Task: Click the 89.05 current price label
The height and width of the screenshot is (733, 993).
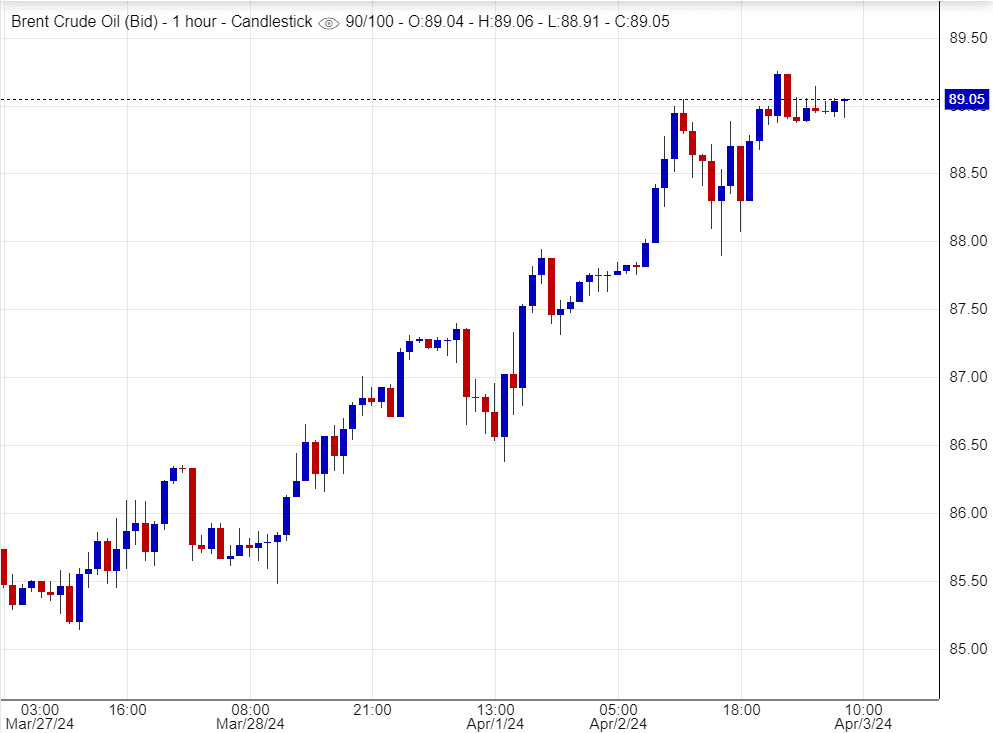Action: pyautogui.click(x=966, y=99)
